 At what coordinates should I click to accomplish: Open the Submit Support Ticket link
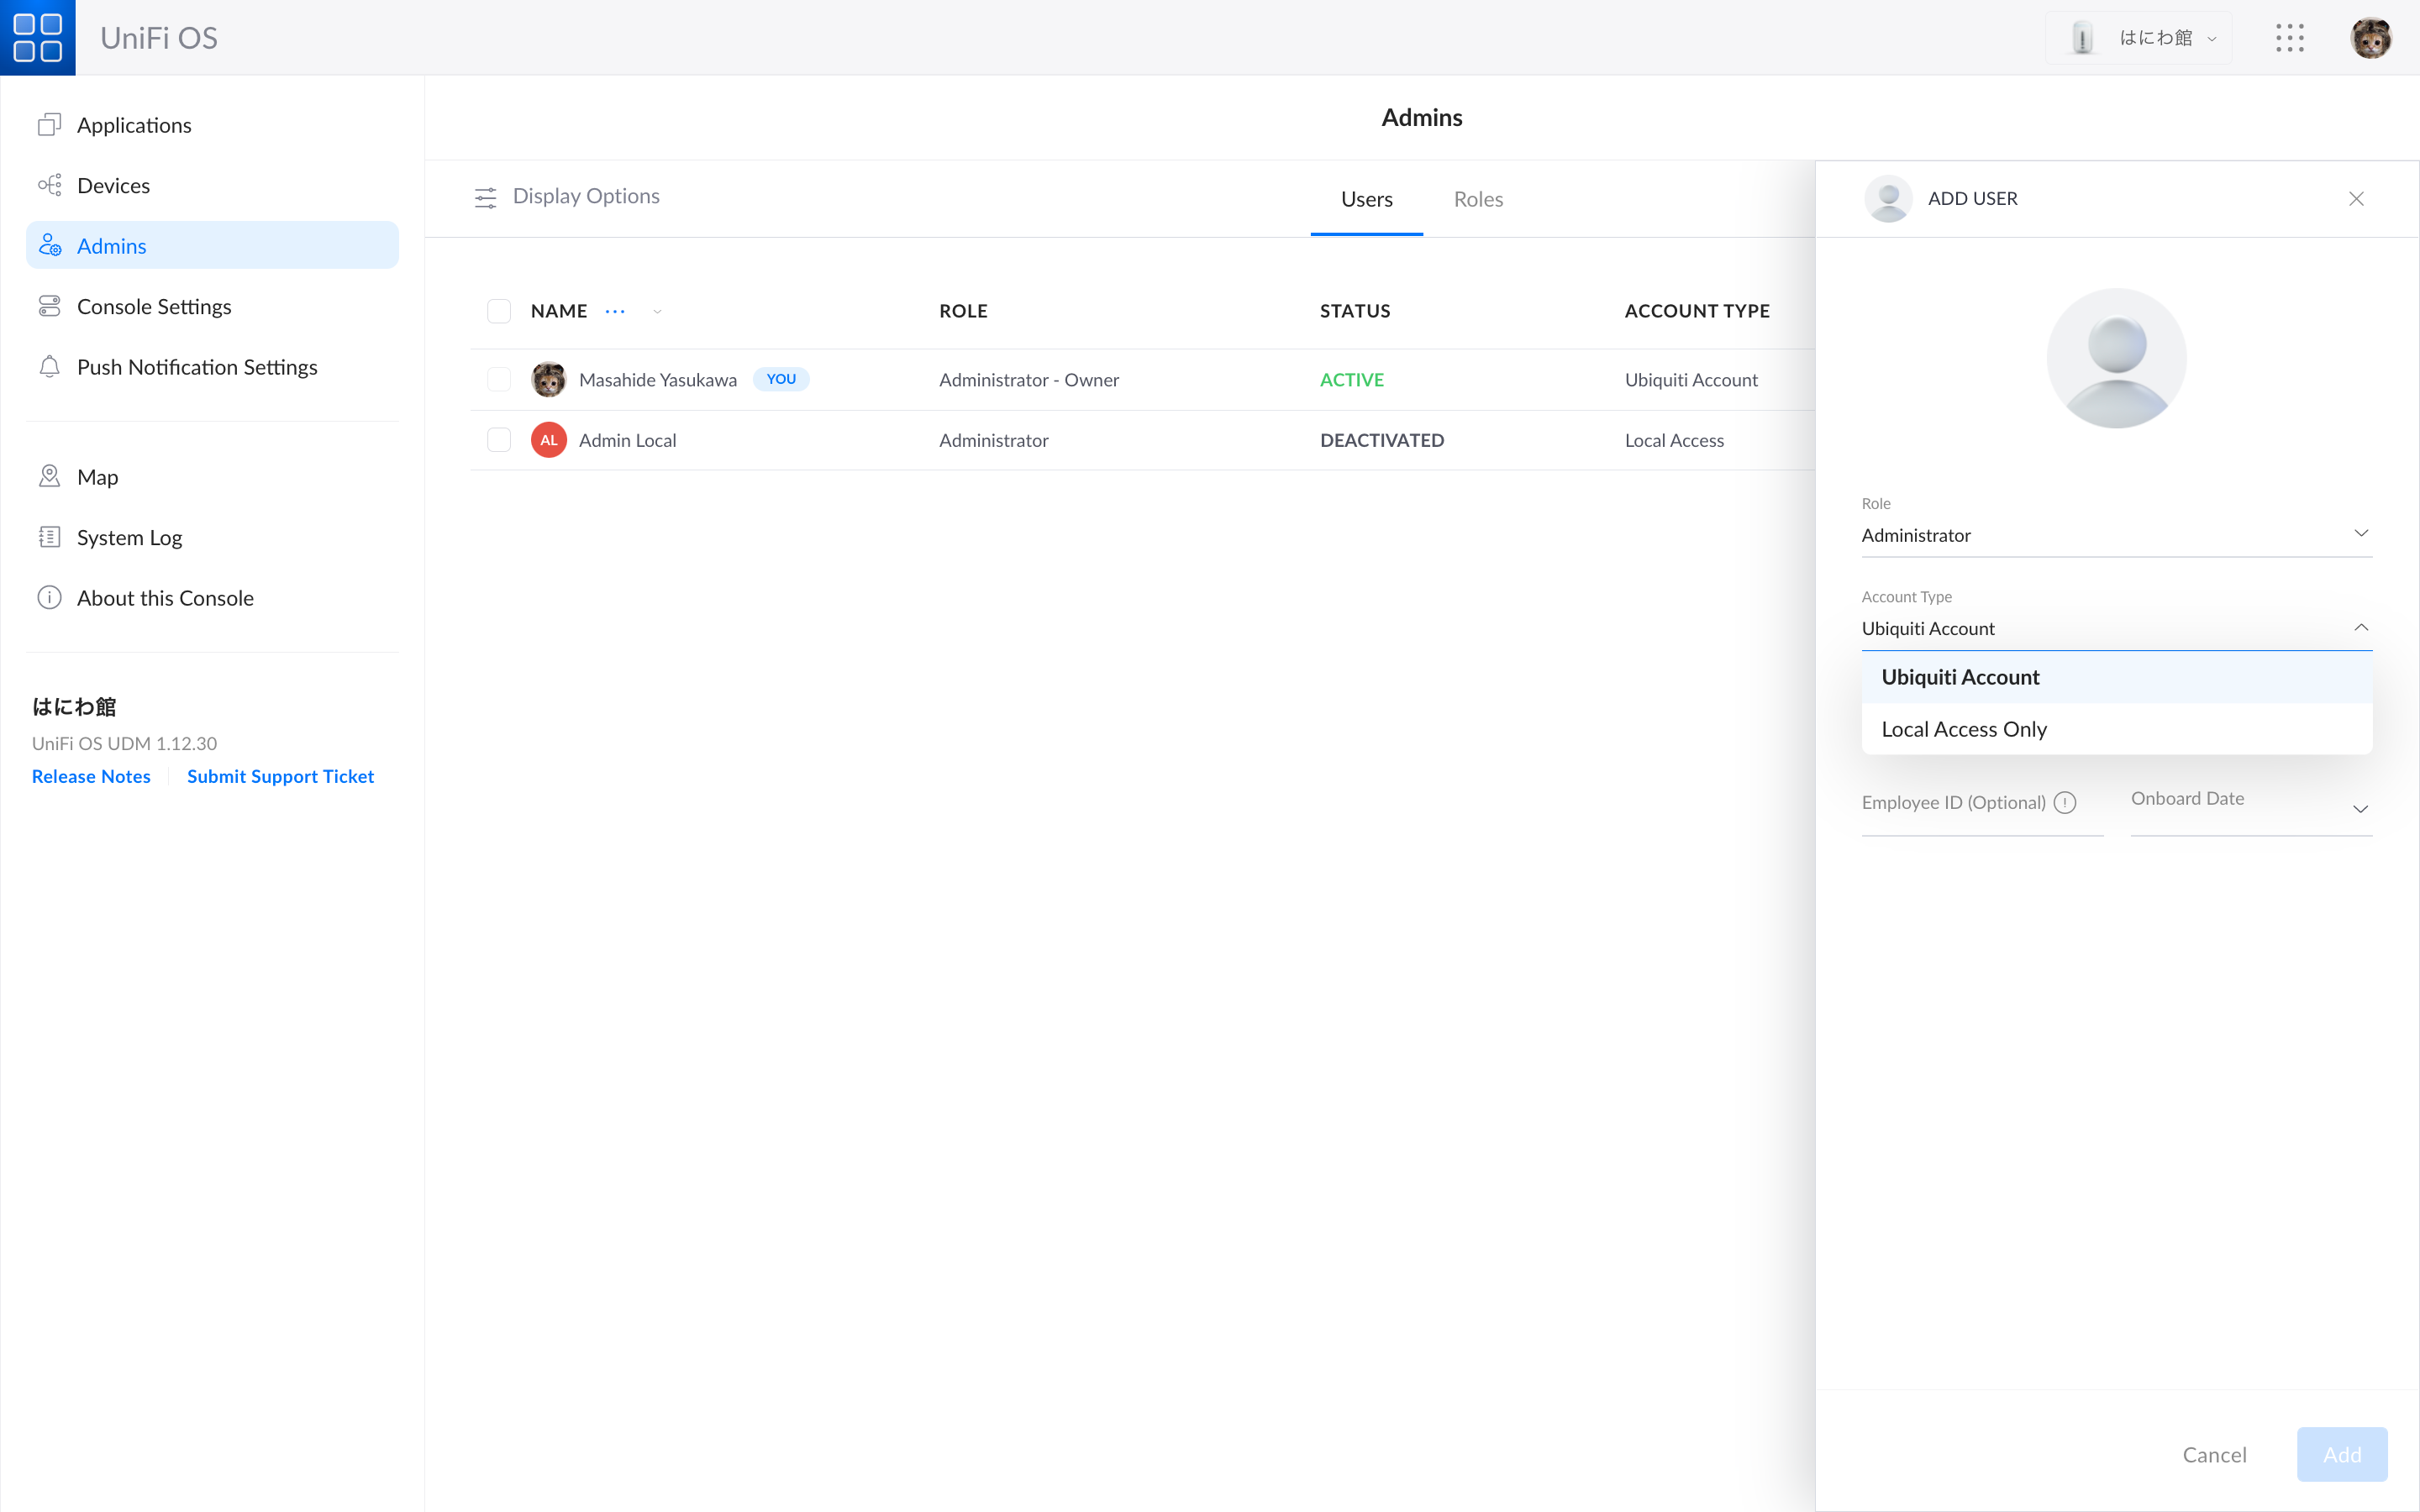[280, 776]
